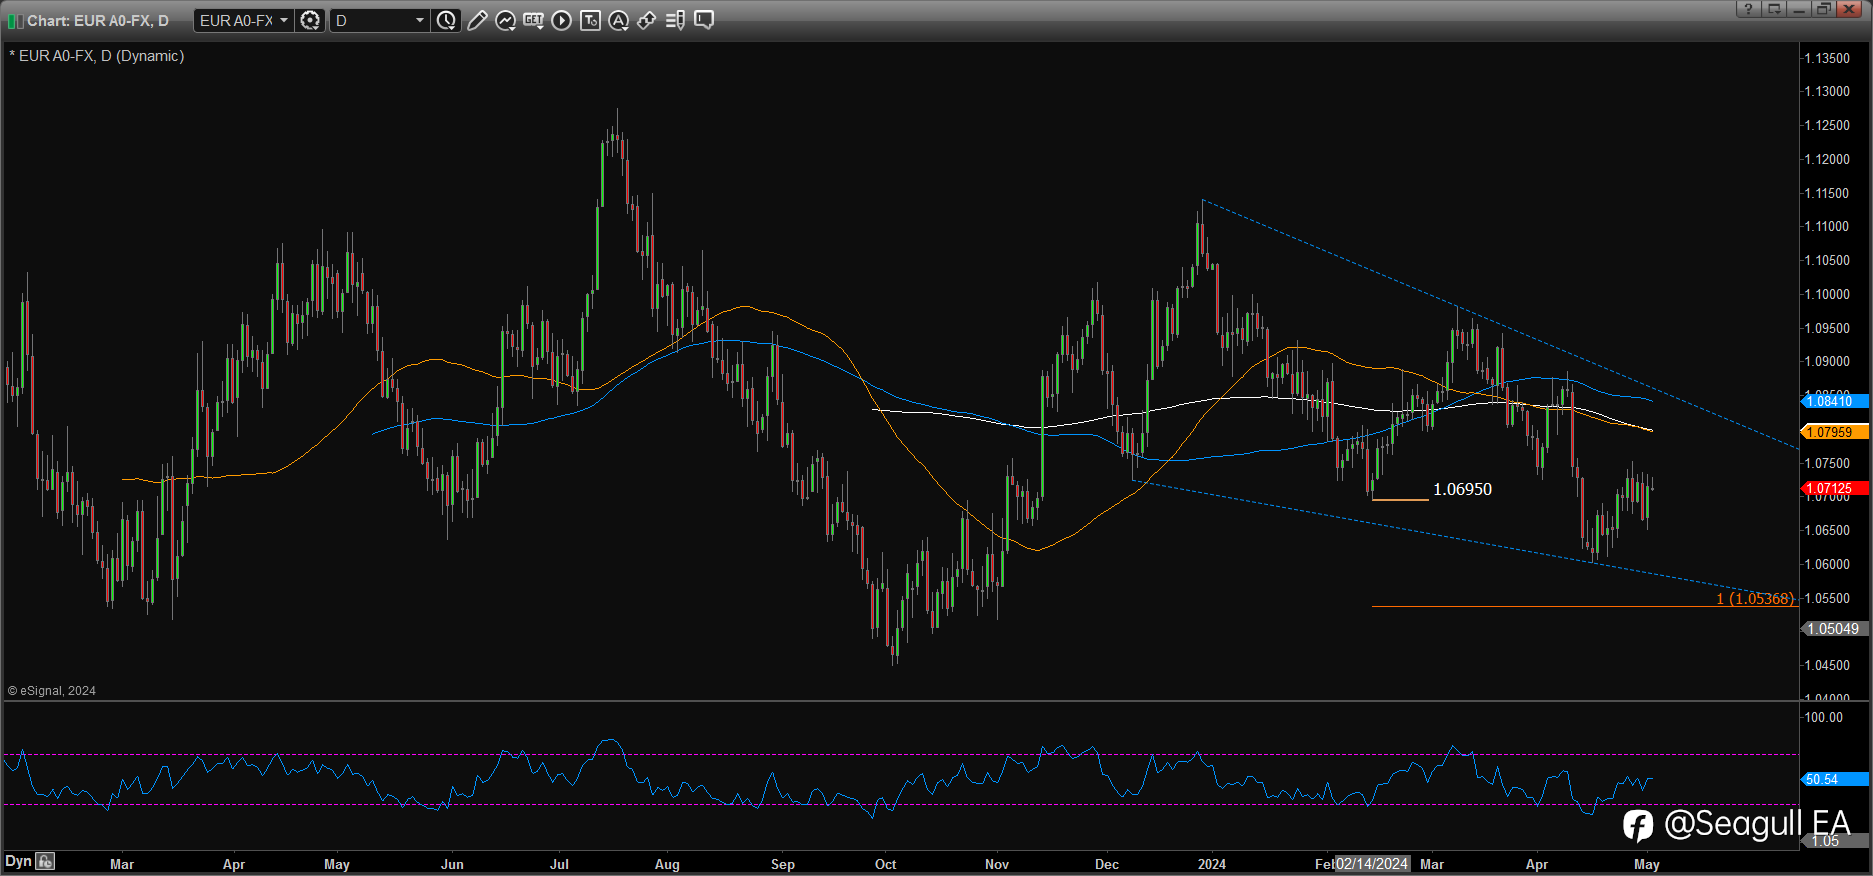
Task: Click the 'Chart: EUR A0-FX, D' window title
Action: click(98, 21)
